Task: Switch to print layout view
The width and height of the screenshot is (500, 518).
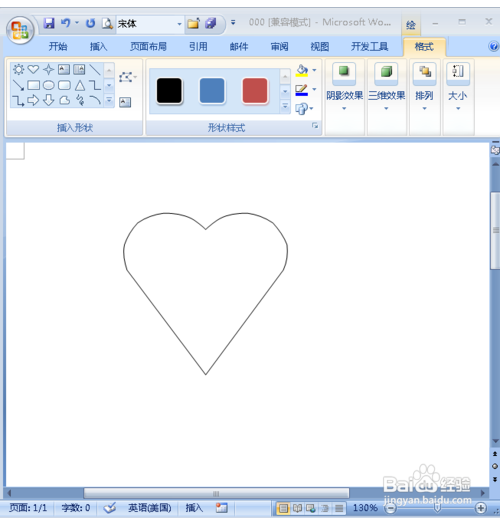Action: coord(283,508)
